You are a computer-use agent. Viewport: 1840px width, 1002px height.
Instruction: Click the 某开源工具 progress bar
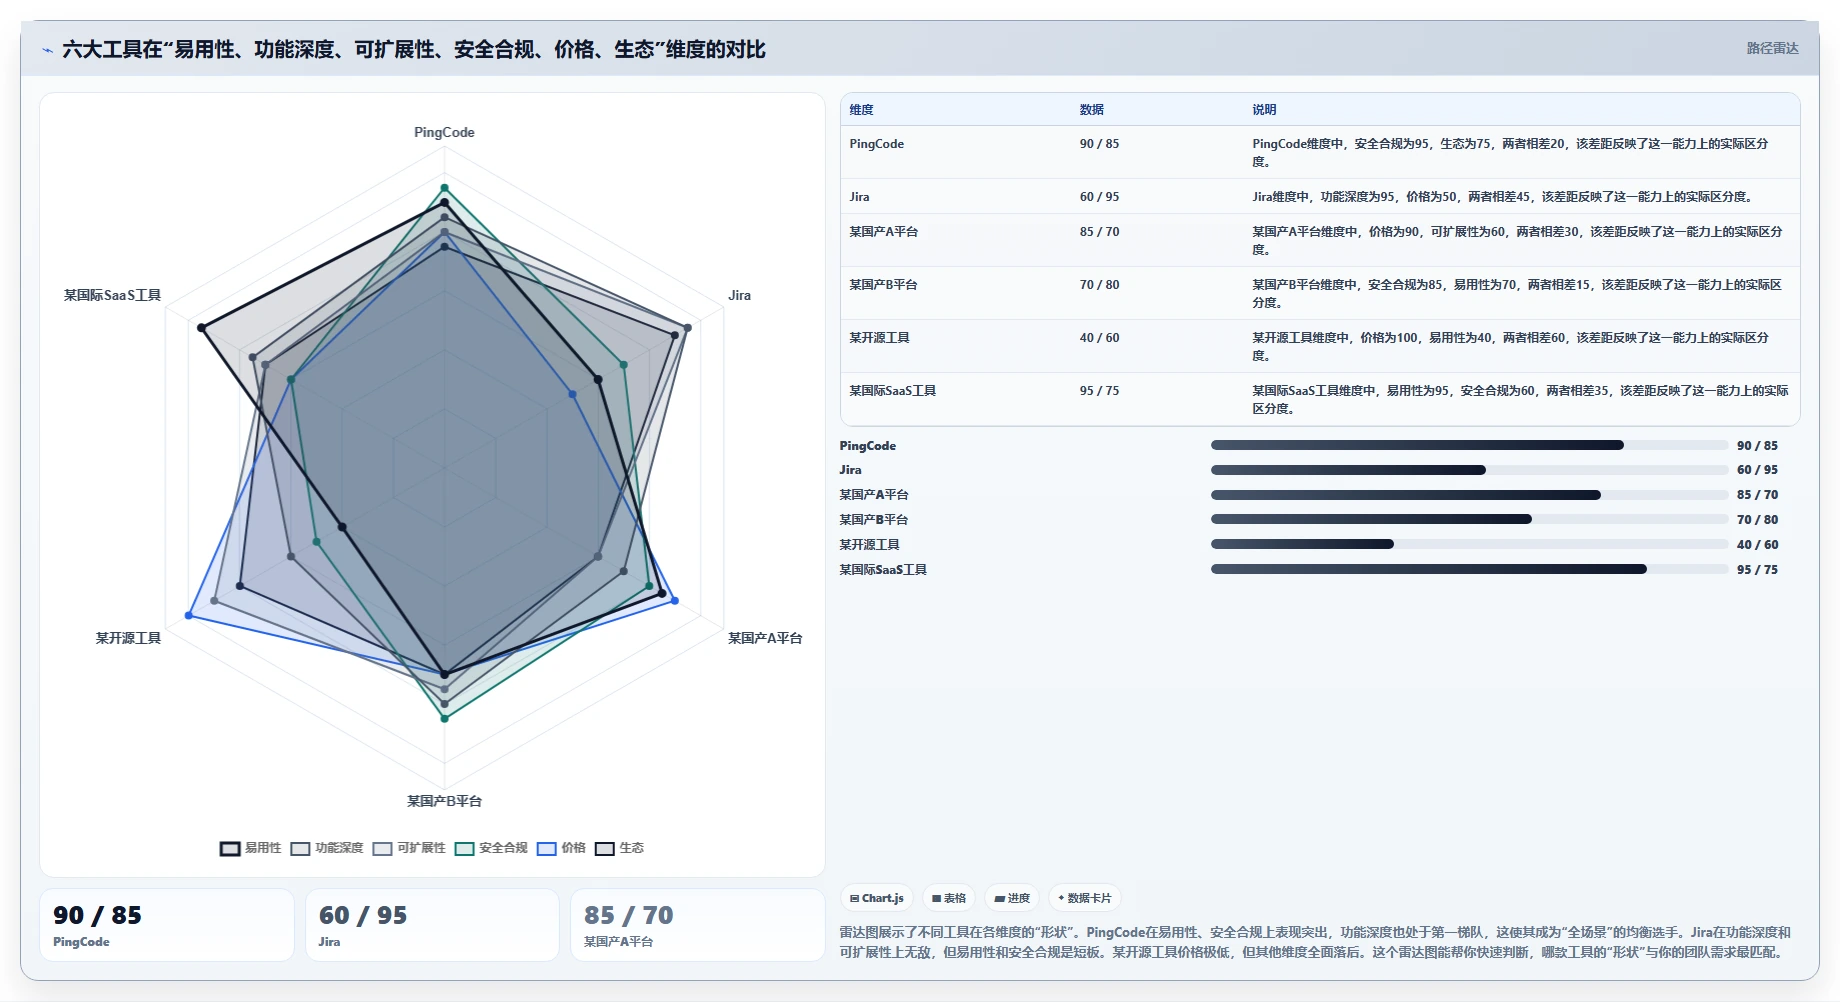(x=1469, y=544)
